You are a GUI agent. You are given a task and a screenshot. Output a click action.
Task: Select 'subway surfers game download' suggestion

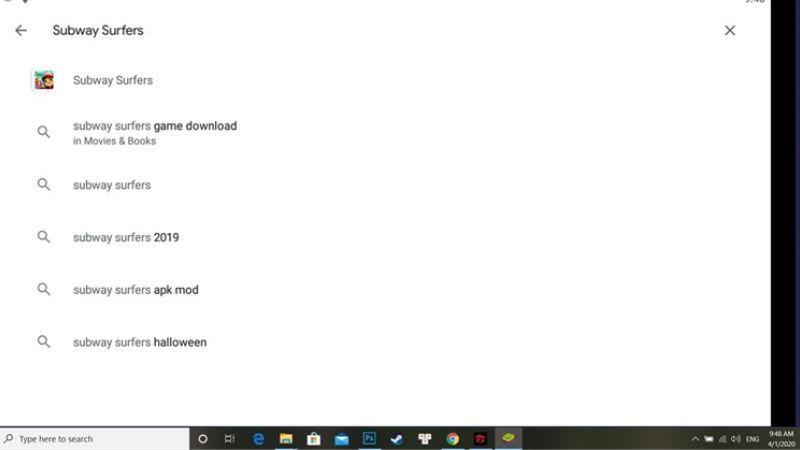154,127
